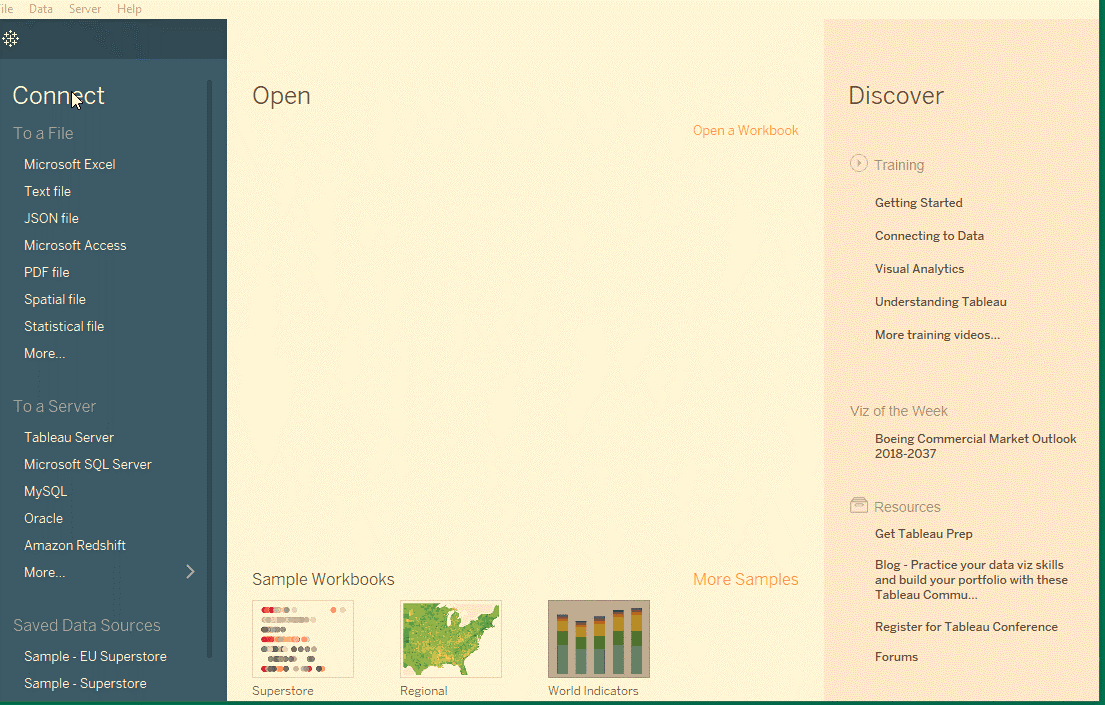Click the Superstore workbook label
The height and width of the screenshot is (705, 1105).
[x=283, y=691]
